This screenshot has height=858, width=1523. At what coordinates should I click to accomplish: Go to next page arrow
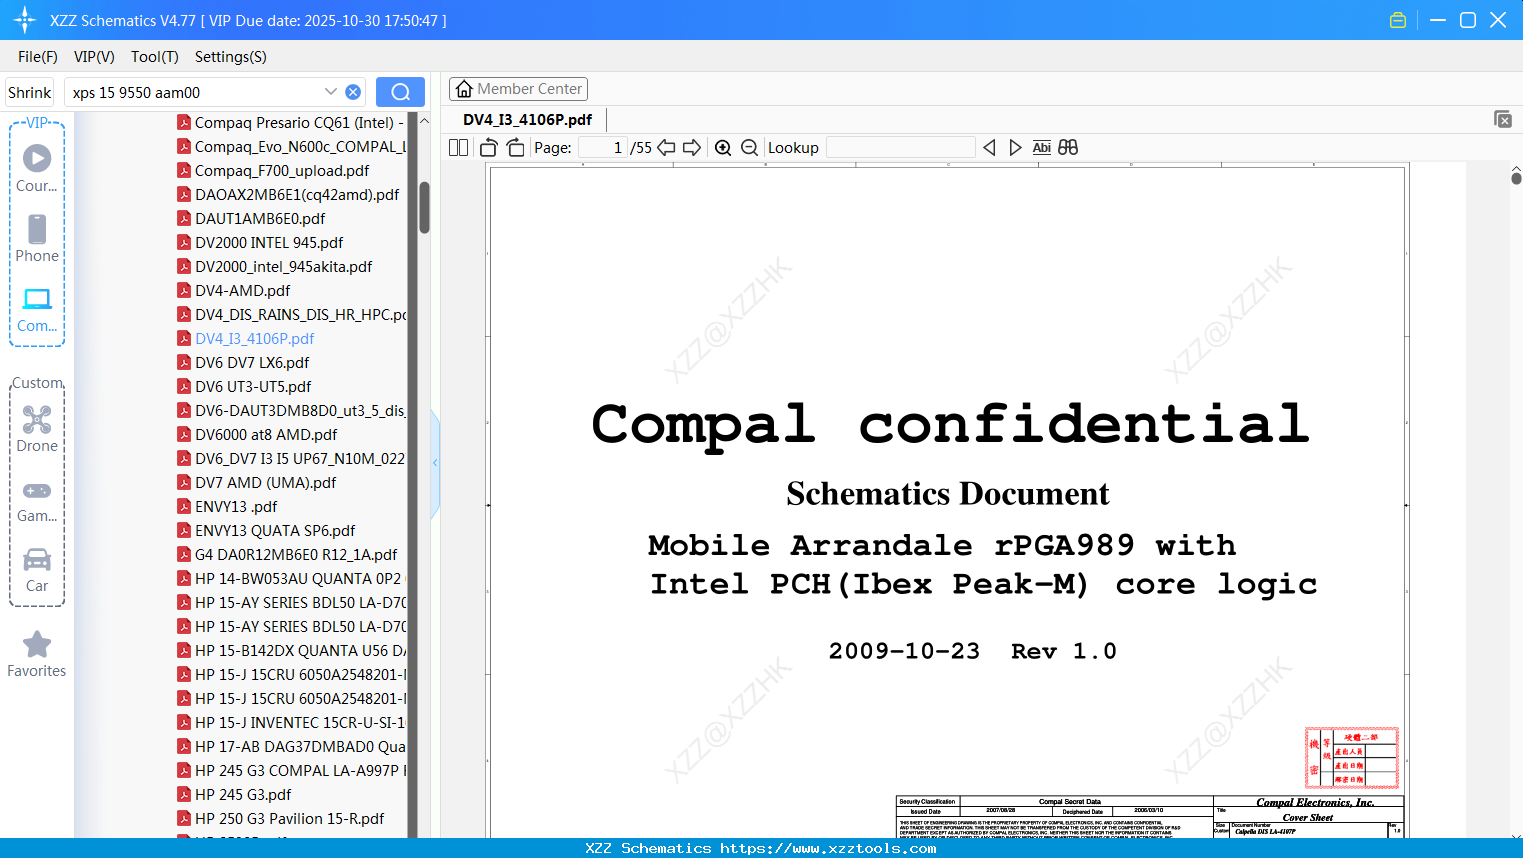click(692, 147)
